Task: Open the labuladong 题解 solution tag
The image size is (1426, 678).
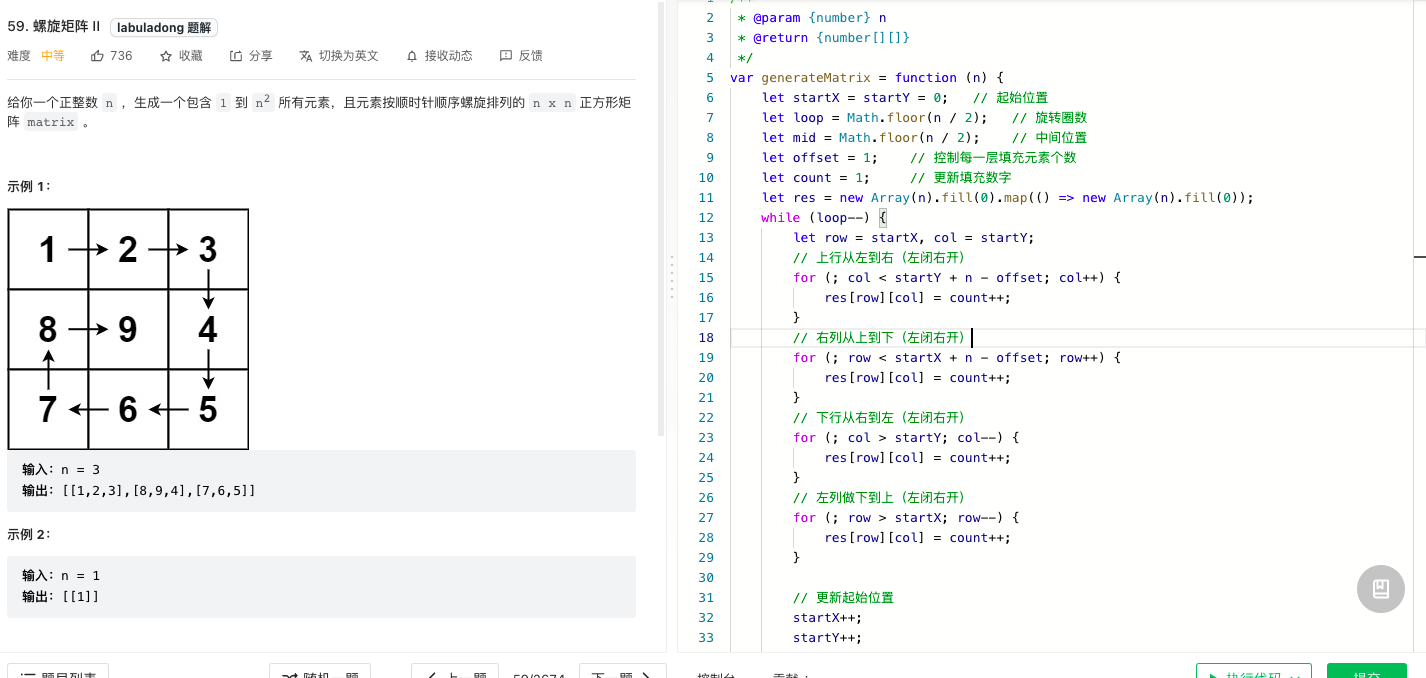Action: (164, 28)
